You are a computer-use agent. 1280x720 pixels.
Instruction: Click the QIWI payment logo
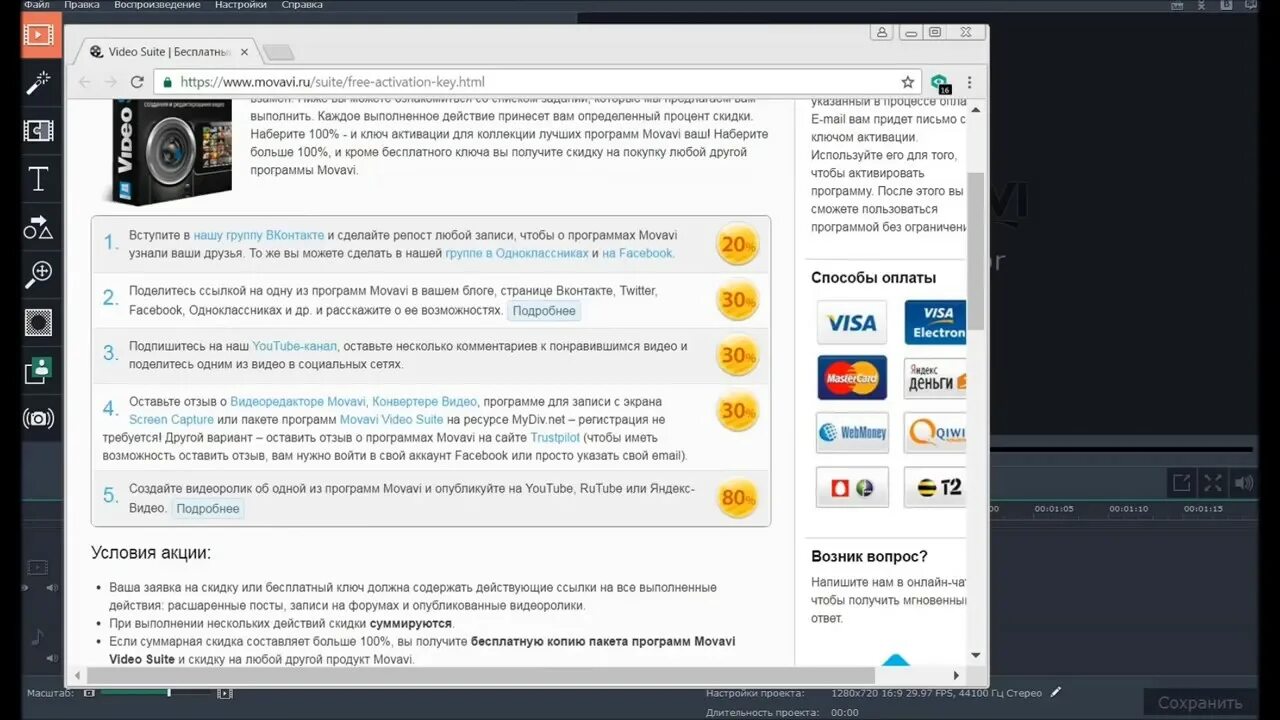pyautogui.click(x=936, y=433)
